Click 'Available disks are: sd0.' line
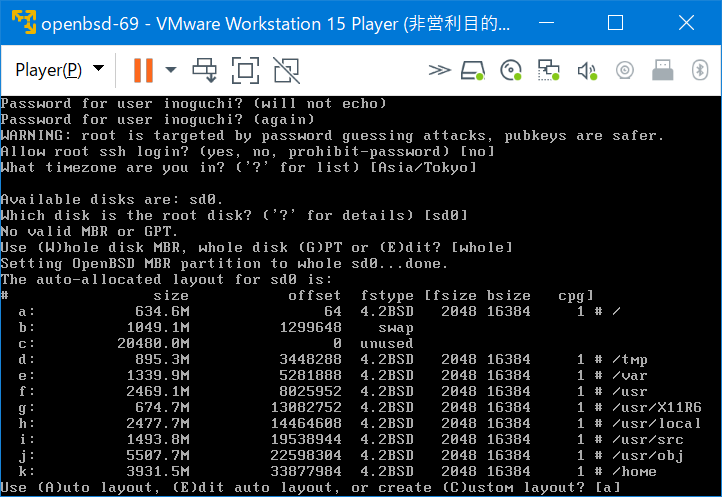 [x=112, y=199]
